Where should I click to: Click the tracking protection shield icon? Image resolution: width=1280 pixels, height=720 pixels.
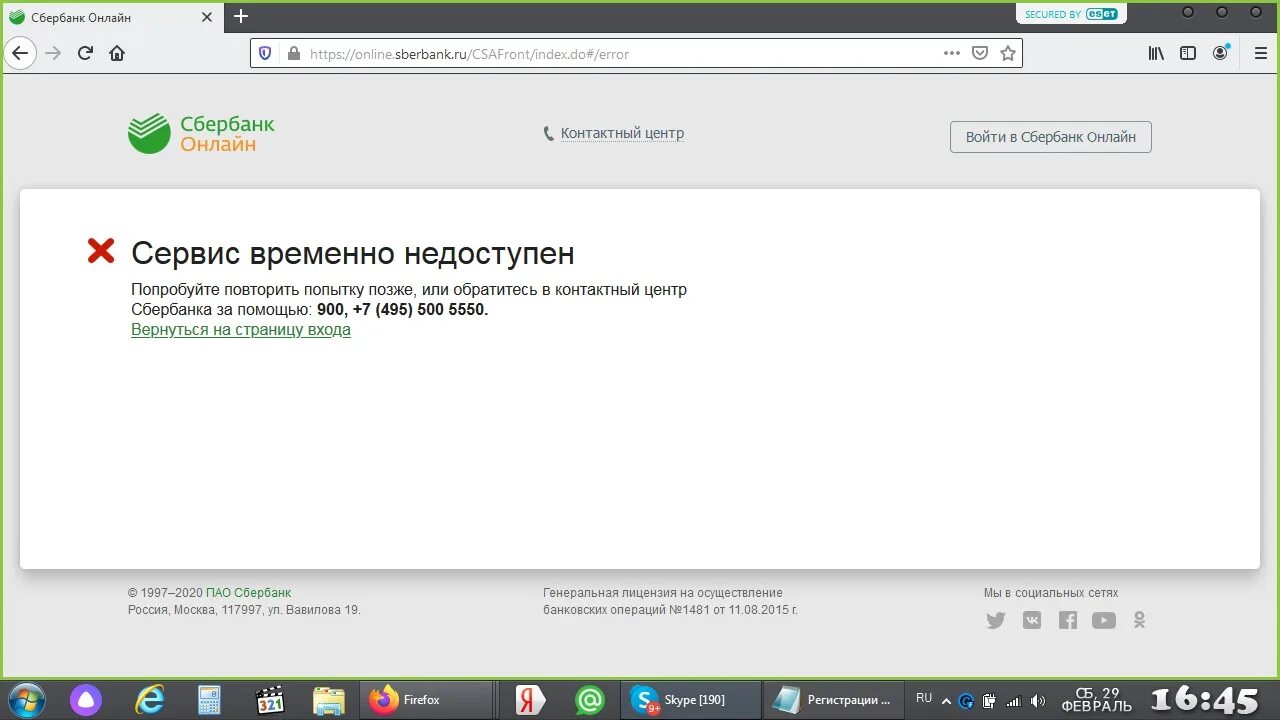pos(265,54)
